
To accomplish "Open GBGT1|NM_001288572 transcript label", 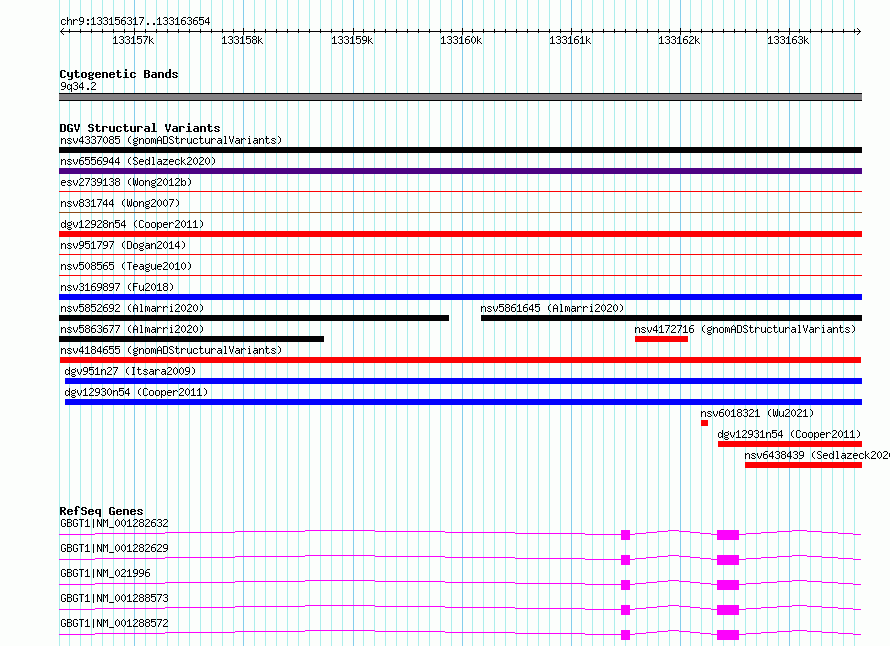I will point(114,623).
